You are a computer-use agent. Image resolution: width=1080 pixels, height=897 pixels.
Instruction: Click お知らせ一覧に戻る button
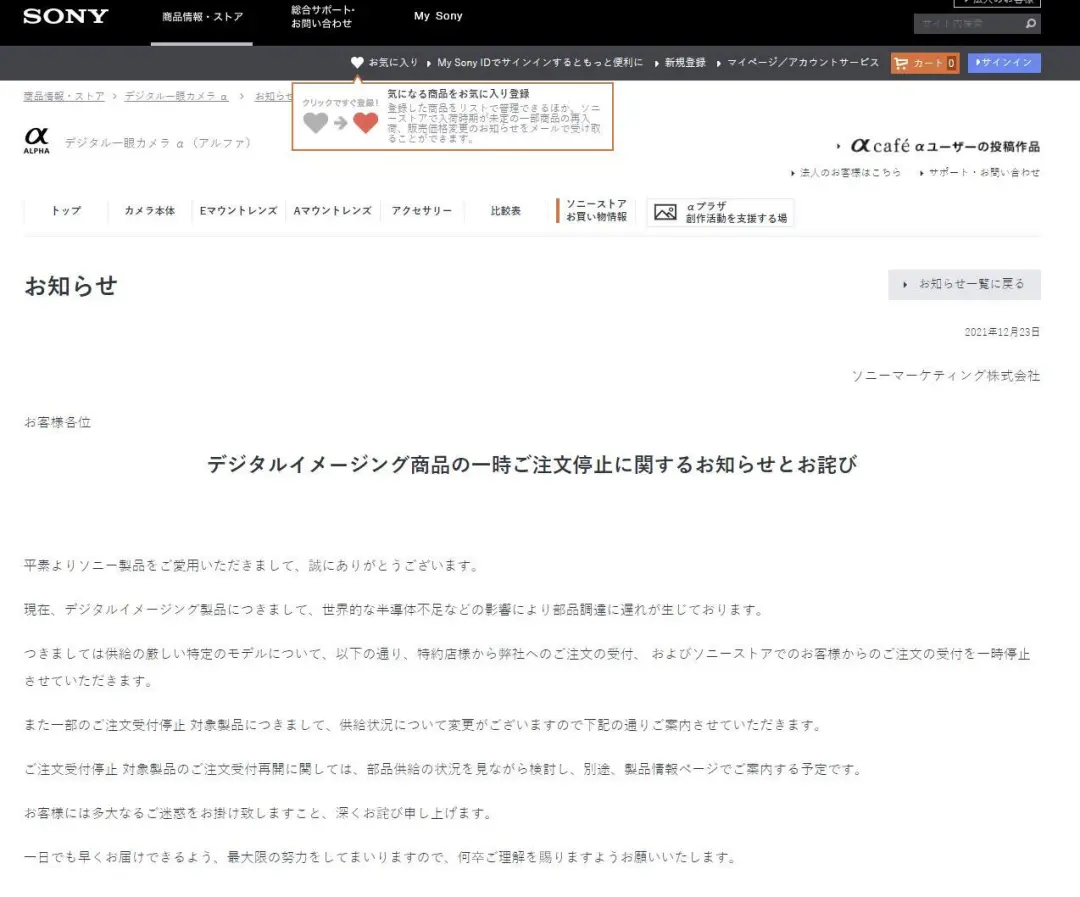pyautogui.click(x=963, y=284)
